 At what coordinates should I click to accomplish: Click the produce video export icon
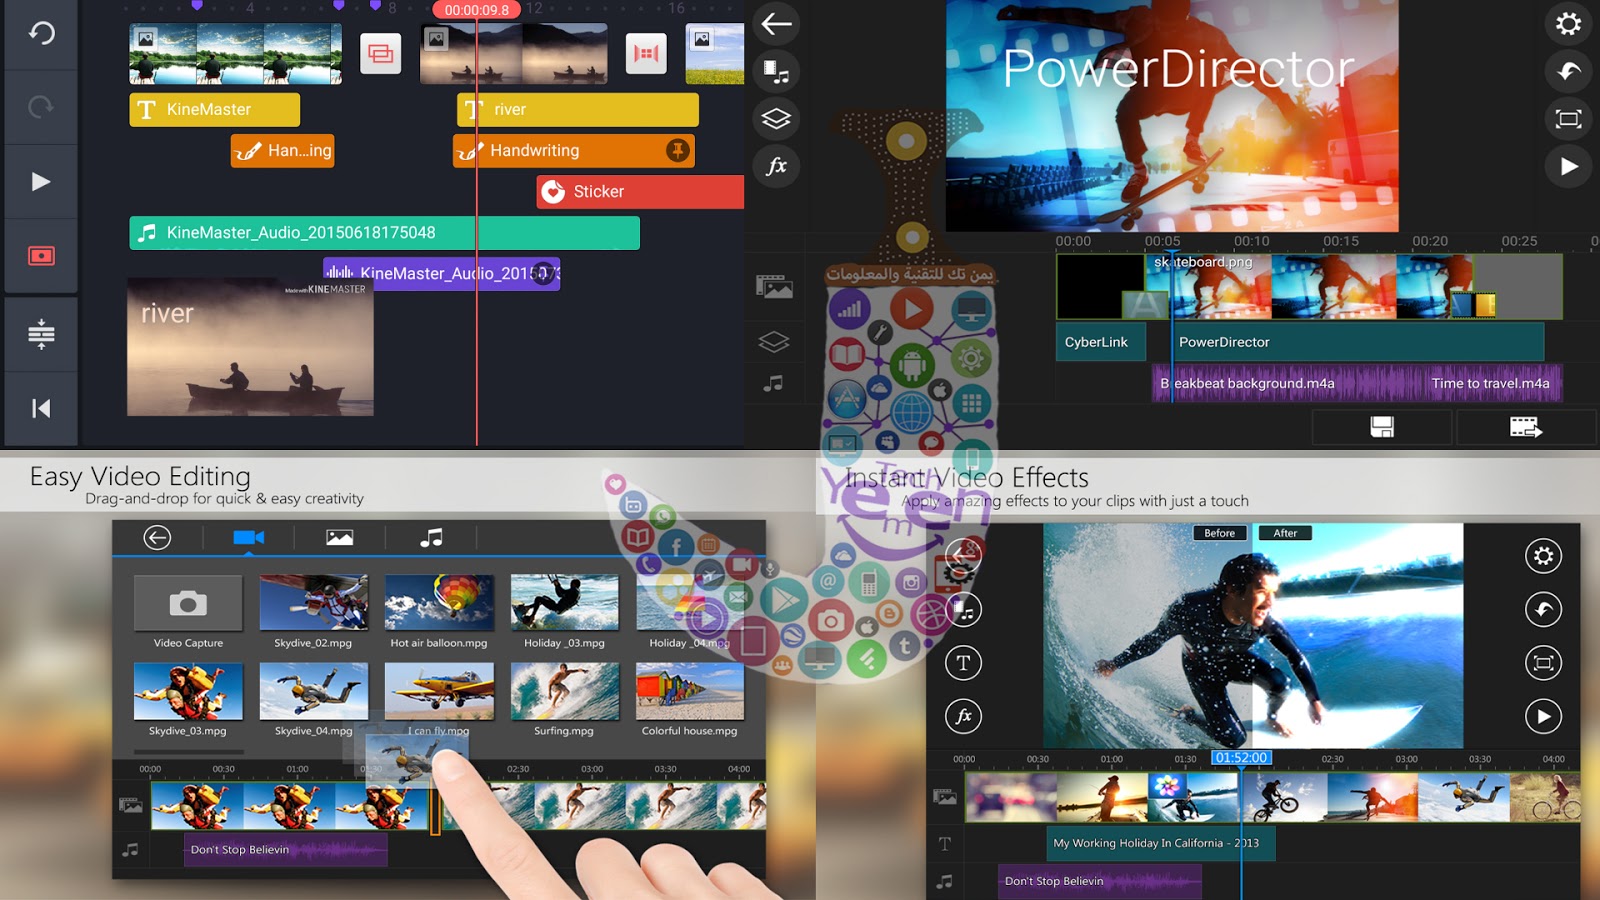point(1525,427)
